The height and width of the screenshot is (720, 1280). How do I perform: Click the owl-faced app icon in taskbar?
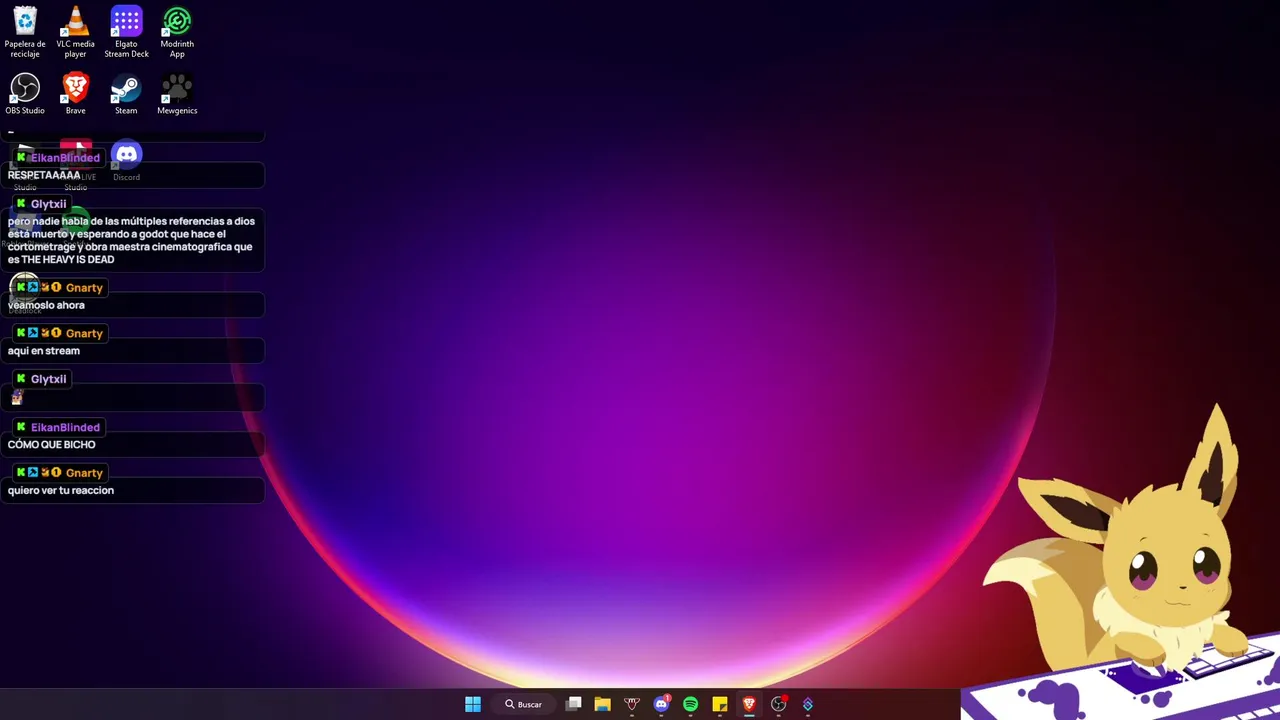tap(632, 704)
